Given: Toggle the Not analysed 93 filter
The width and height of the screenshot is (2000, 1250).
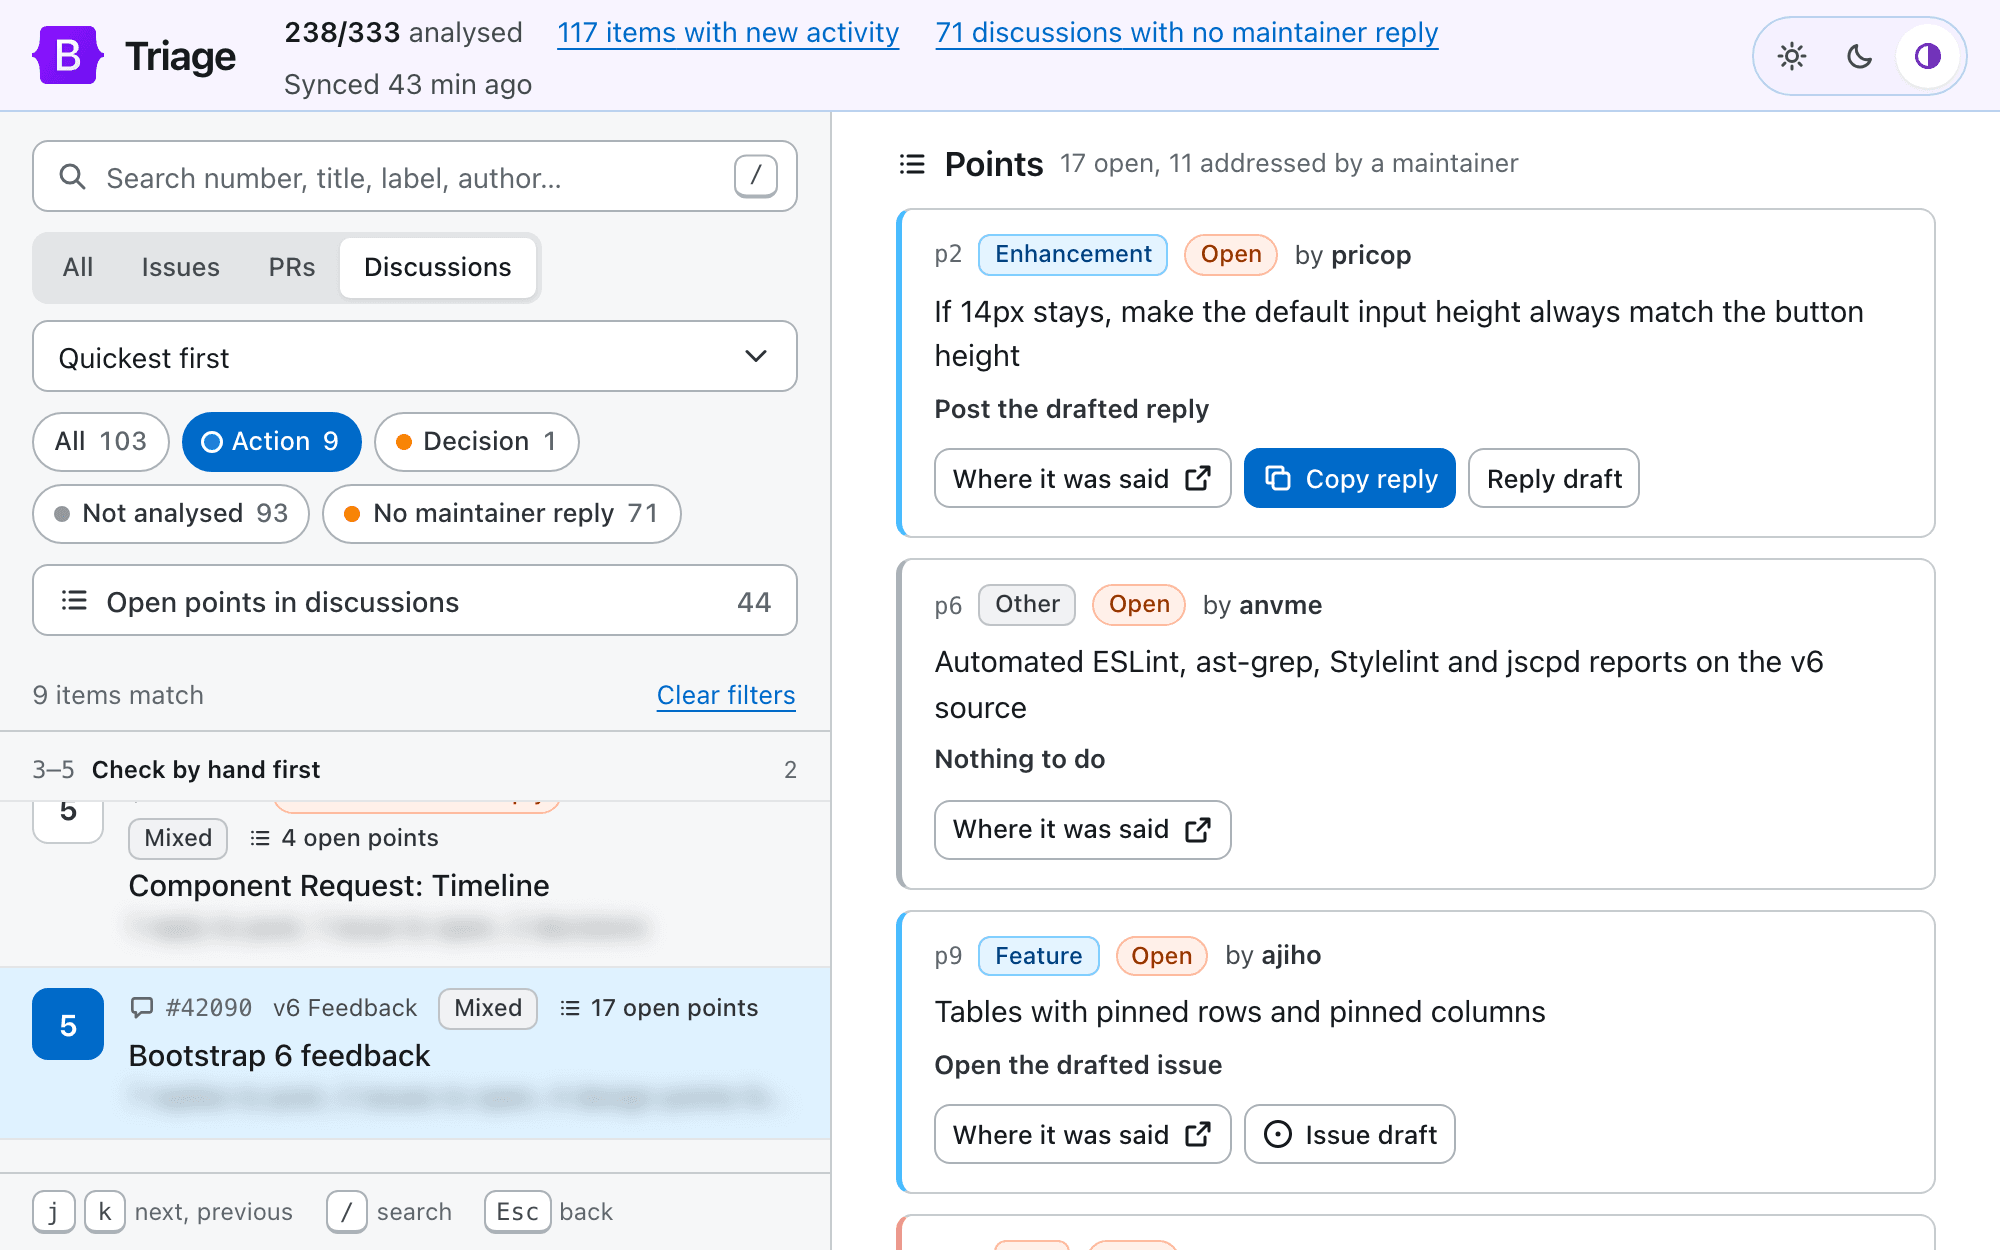Looking at the screenshot, I should point(171,513).
